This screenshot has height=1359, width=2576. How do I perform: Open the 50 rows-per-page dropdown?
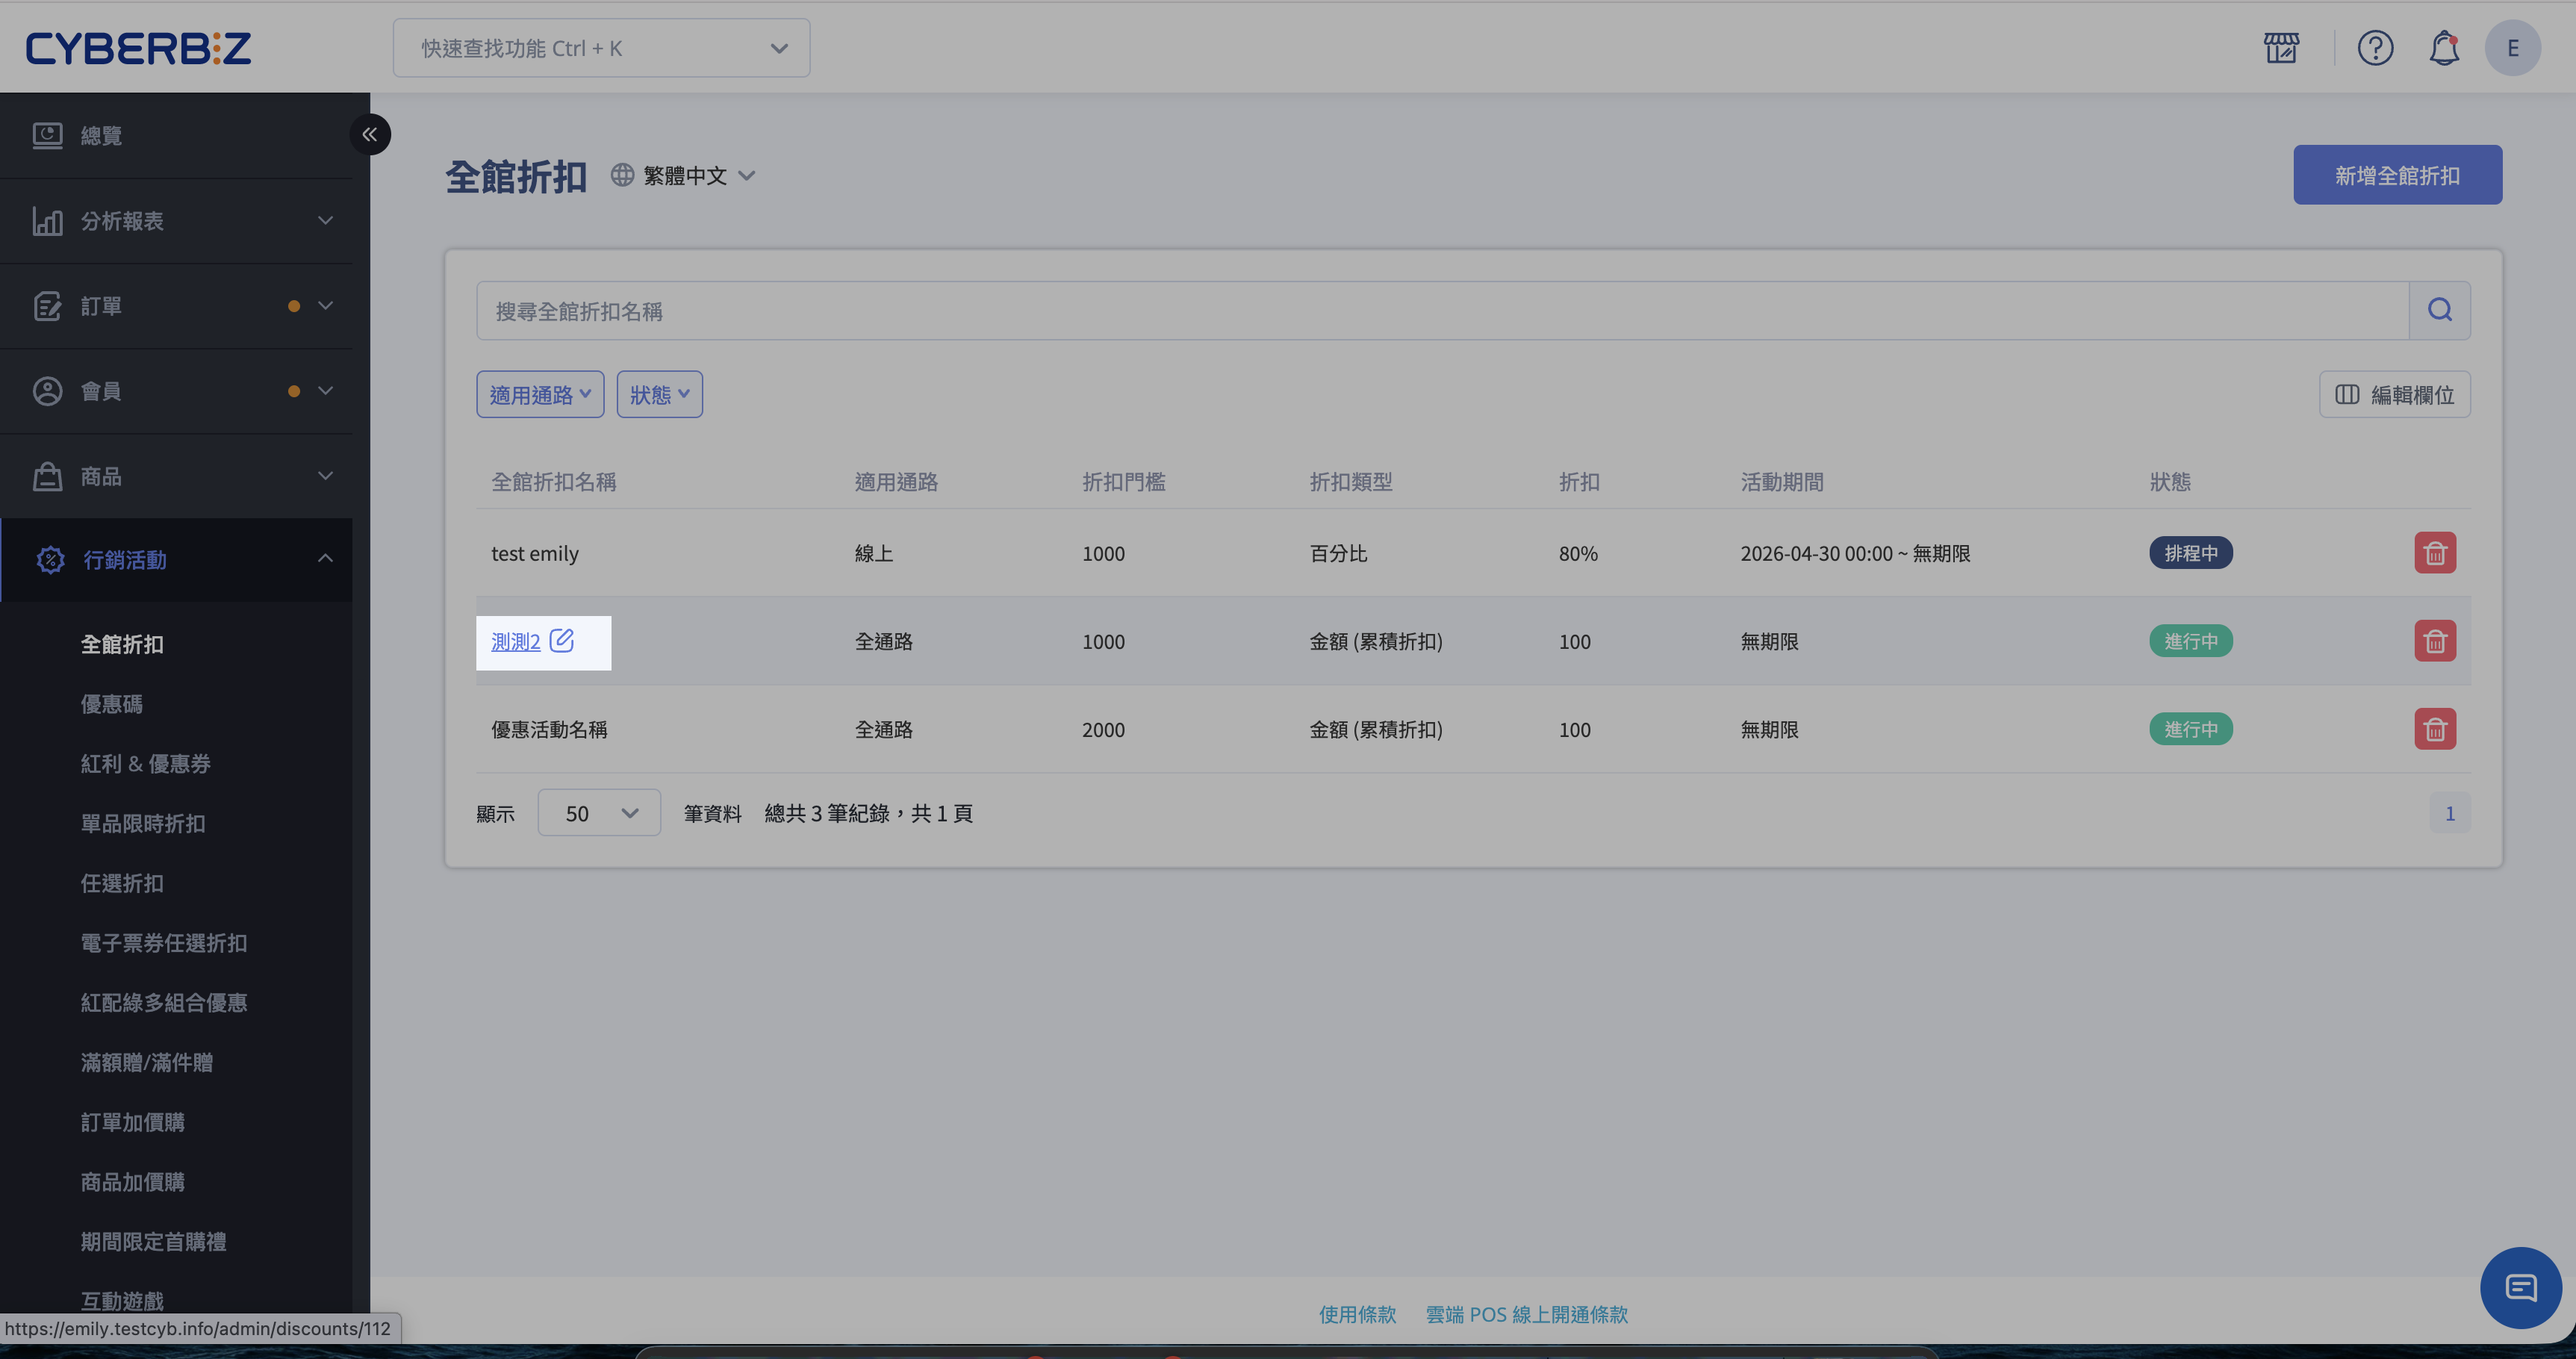pos(599,813)
